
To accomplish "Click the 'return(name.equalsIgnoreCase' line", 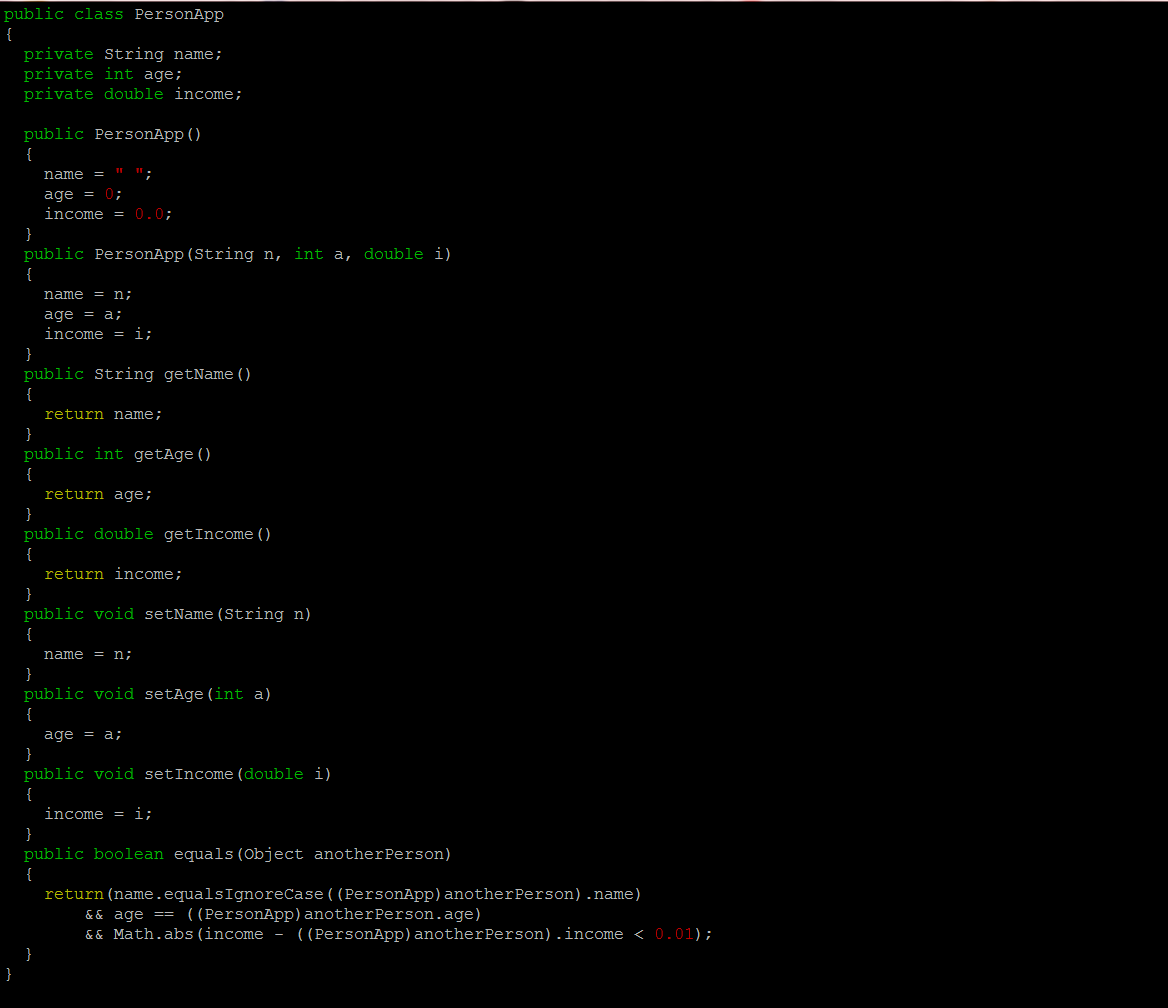I will coord(343,894).
